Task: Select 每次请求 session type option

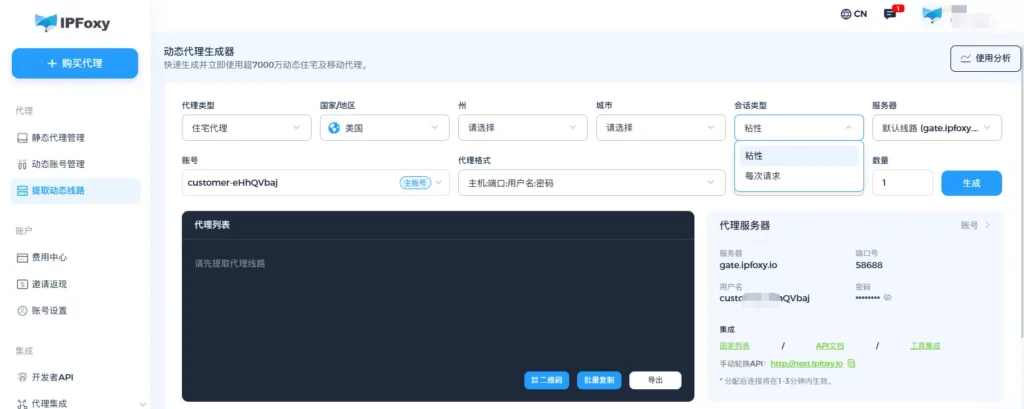Action: coord(763,176)
